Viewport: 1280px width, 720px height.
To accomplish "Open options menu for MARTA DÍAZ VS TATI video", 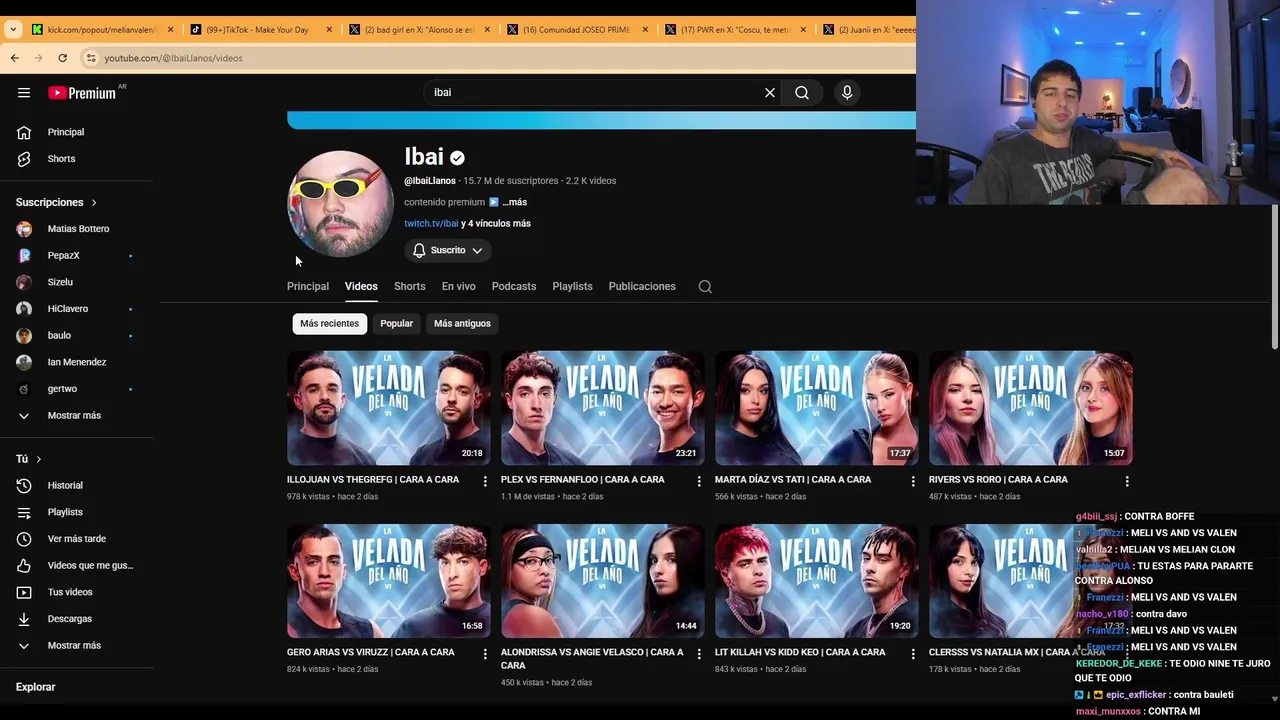I will [x=913, y=481].
